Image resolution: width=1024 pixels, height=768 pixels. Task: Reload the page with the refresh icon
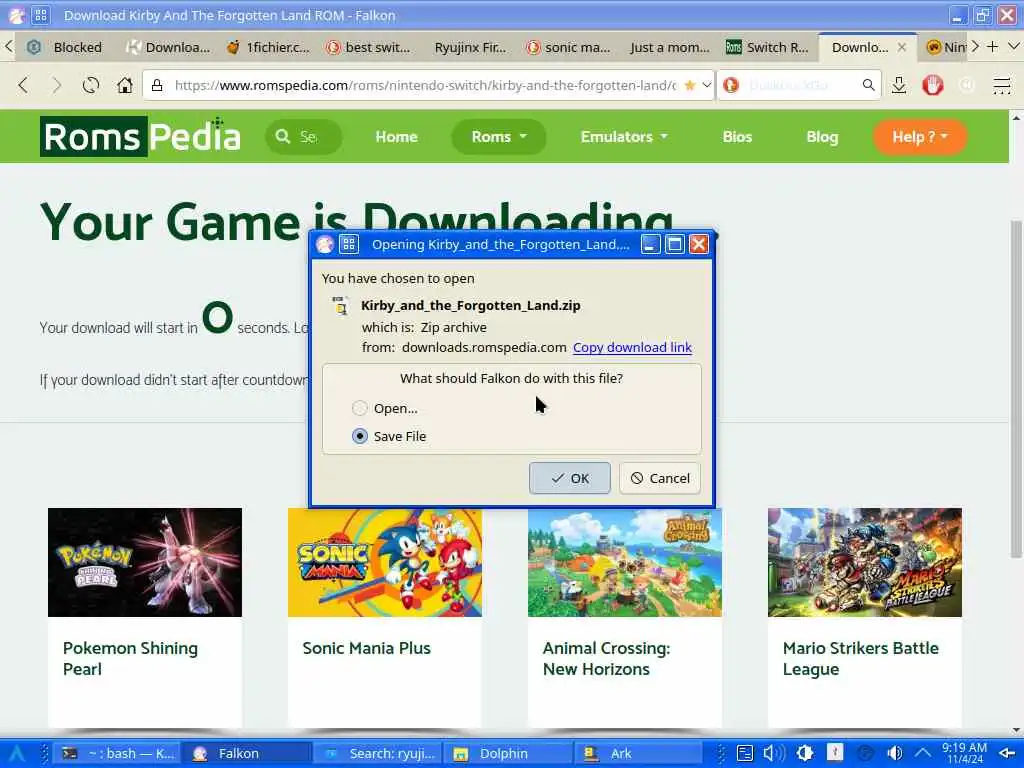(91, 85)
